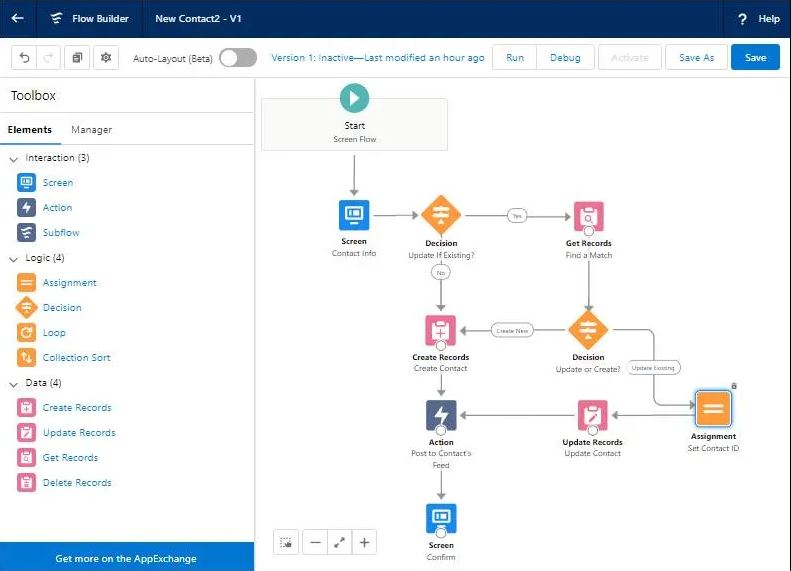791x571 pixels.
Task: Select Create Records icon in toolbox
Action: pyautogui.click(x=26, y=408)
